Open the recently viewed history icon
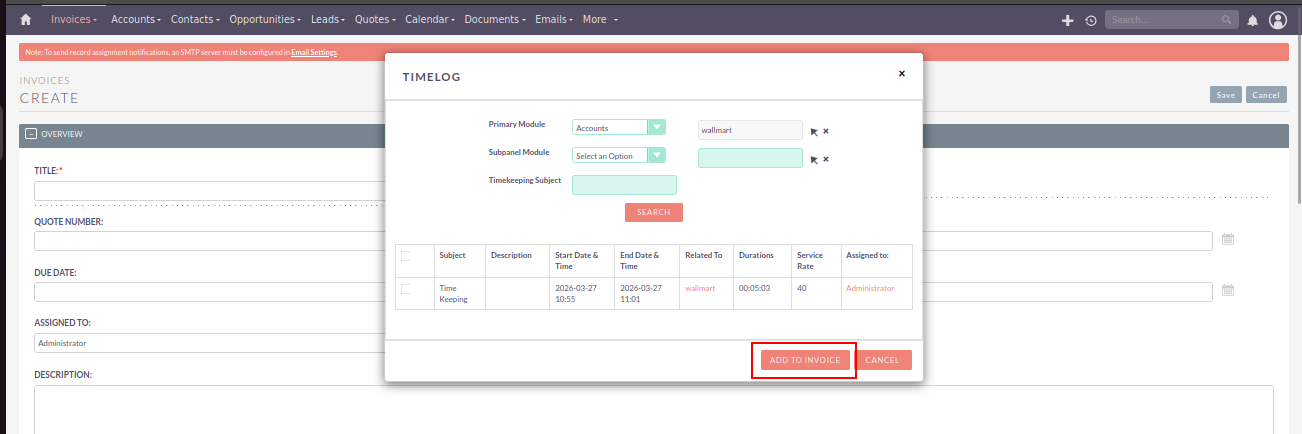The image size is (1302, 434). click(1090, 20)
